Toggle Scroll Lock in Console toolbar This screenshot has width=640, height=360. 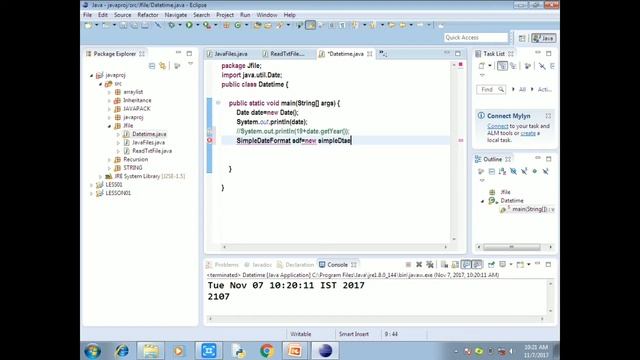point(455,264)
